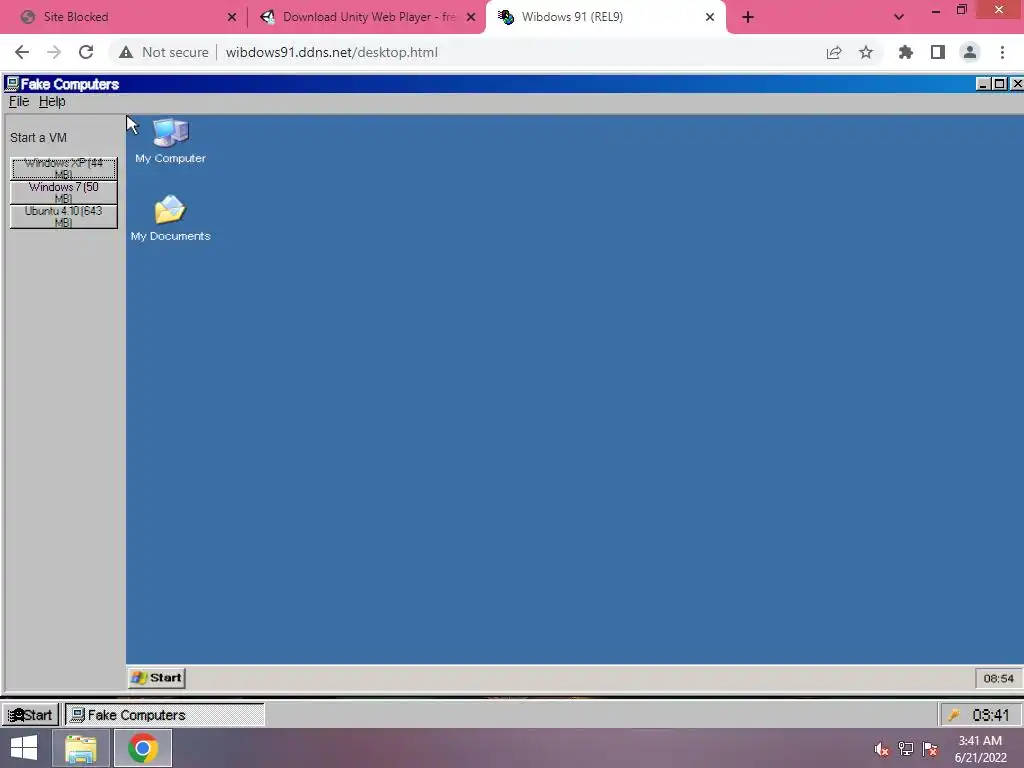Open the tab search dropdown arrow
This screenshot has width=1024, height=768.
899,17
